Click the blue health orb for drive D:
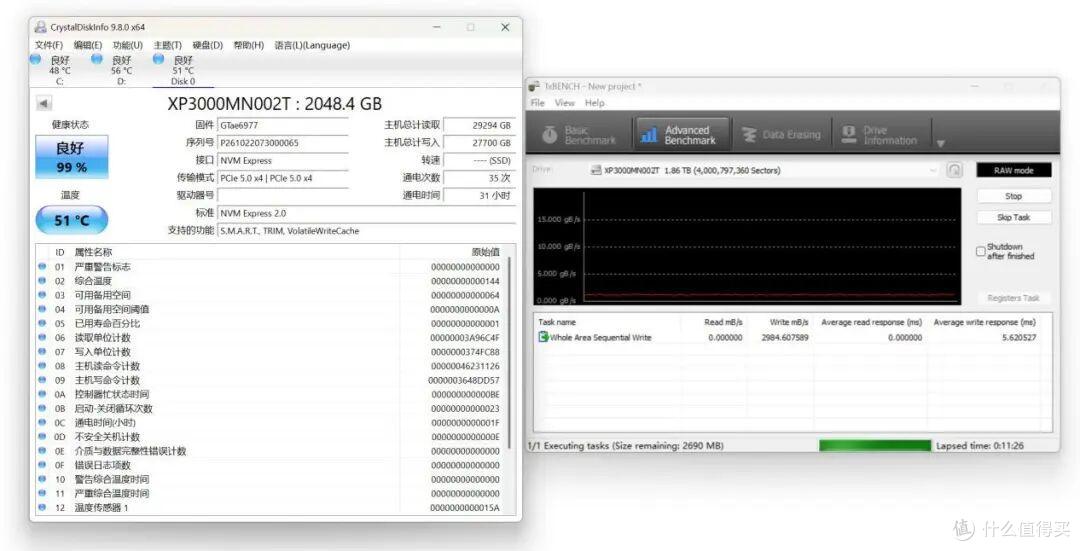Screen dimensions: 1080x551 click(x=97, y=59)
